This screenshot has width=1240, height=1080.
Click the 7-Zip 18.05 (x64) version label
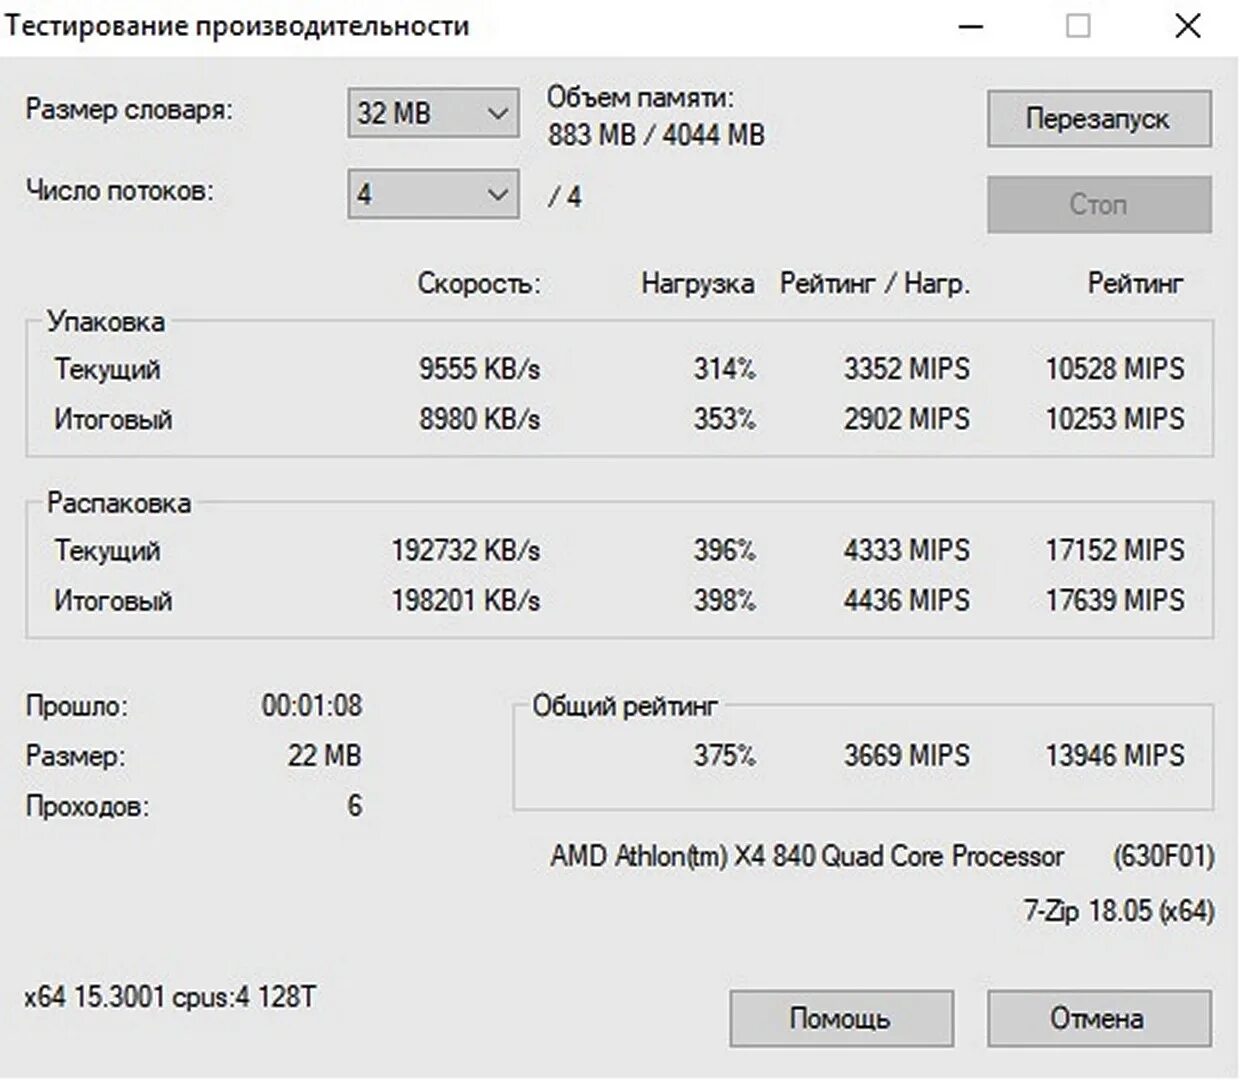[1118, 911]
